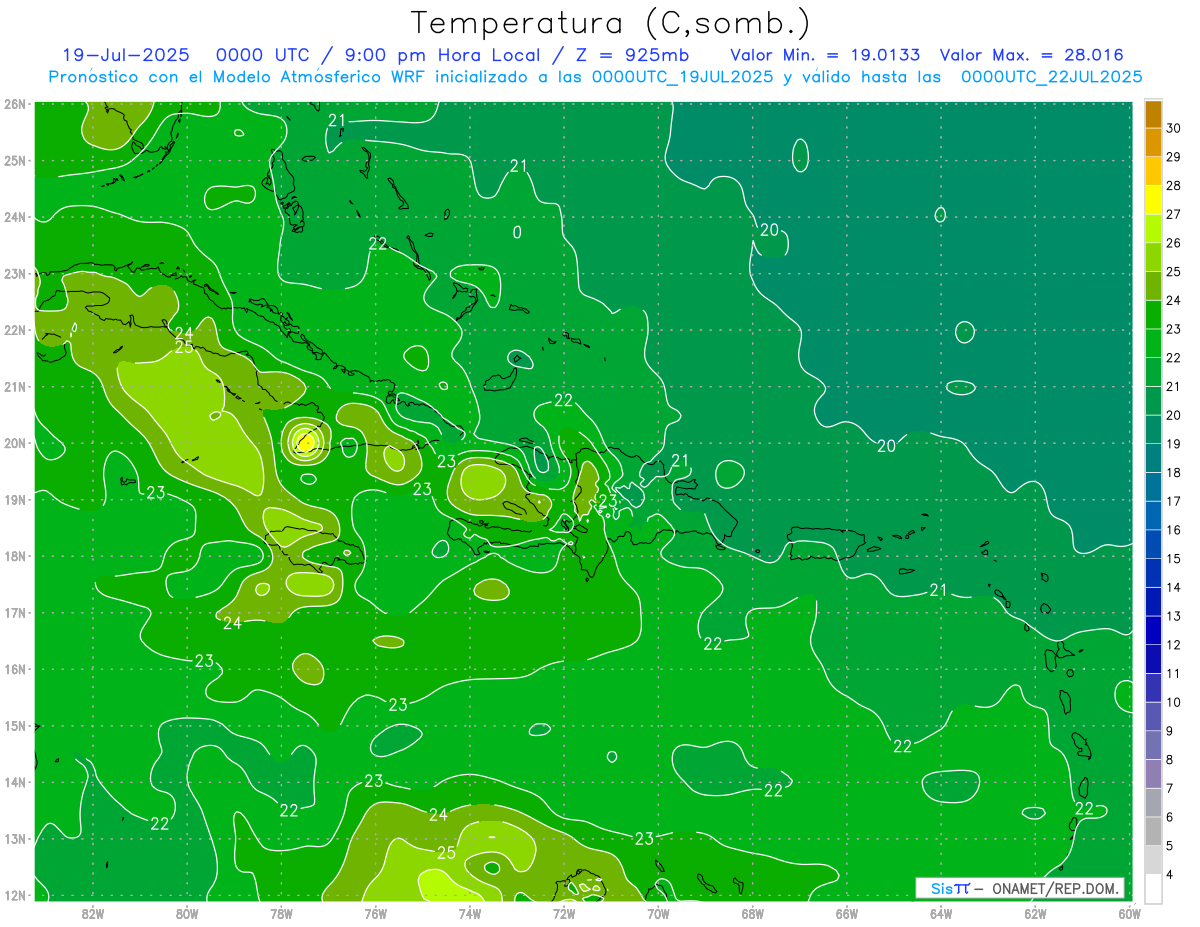1200x927 pixels.
Task: Click the "14N" latitude axis label
Action: [15, 782]
